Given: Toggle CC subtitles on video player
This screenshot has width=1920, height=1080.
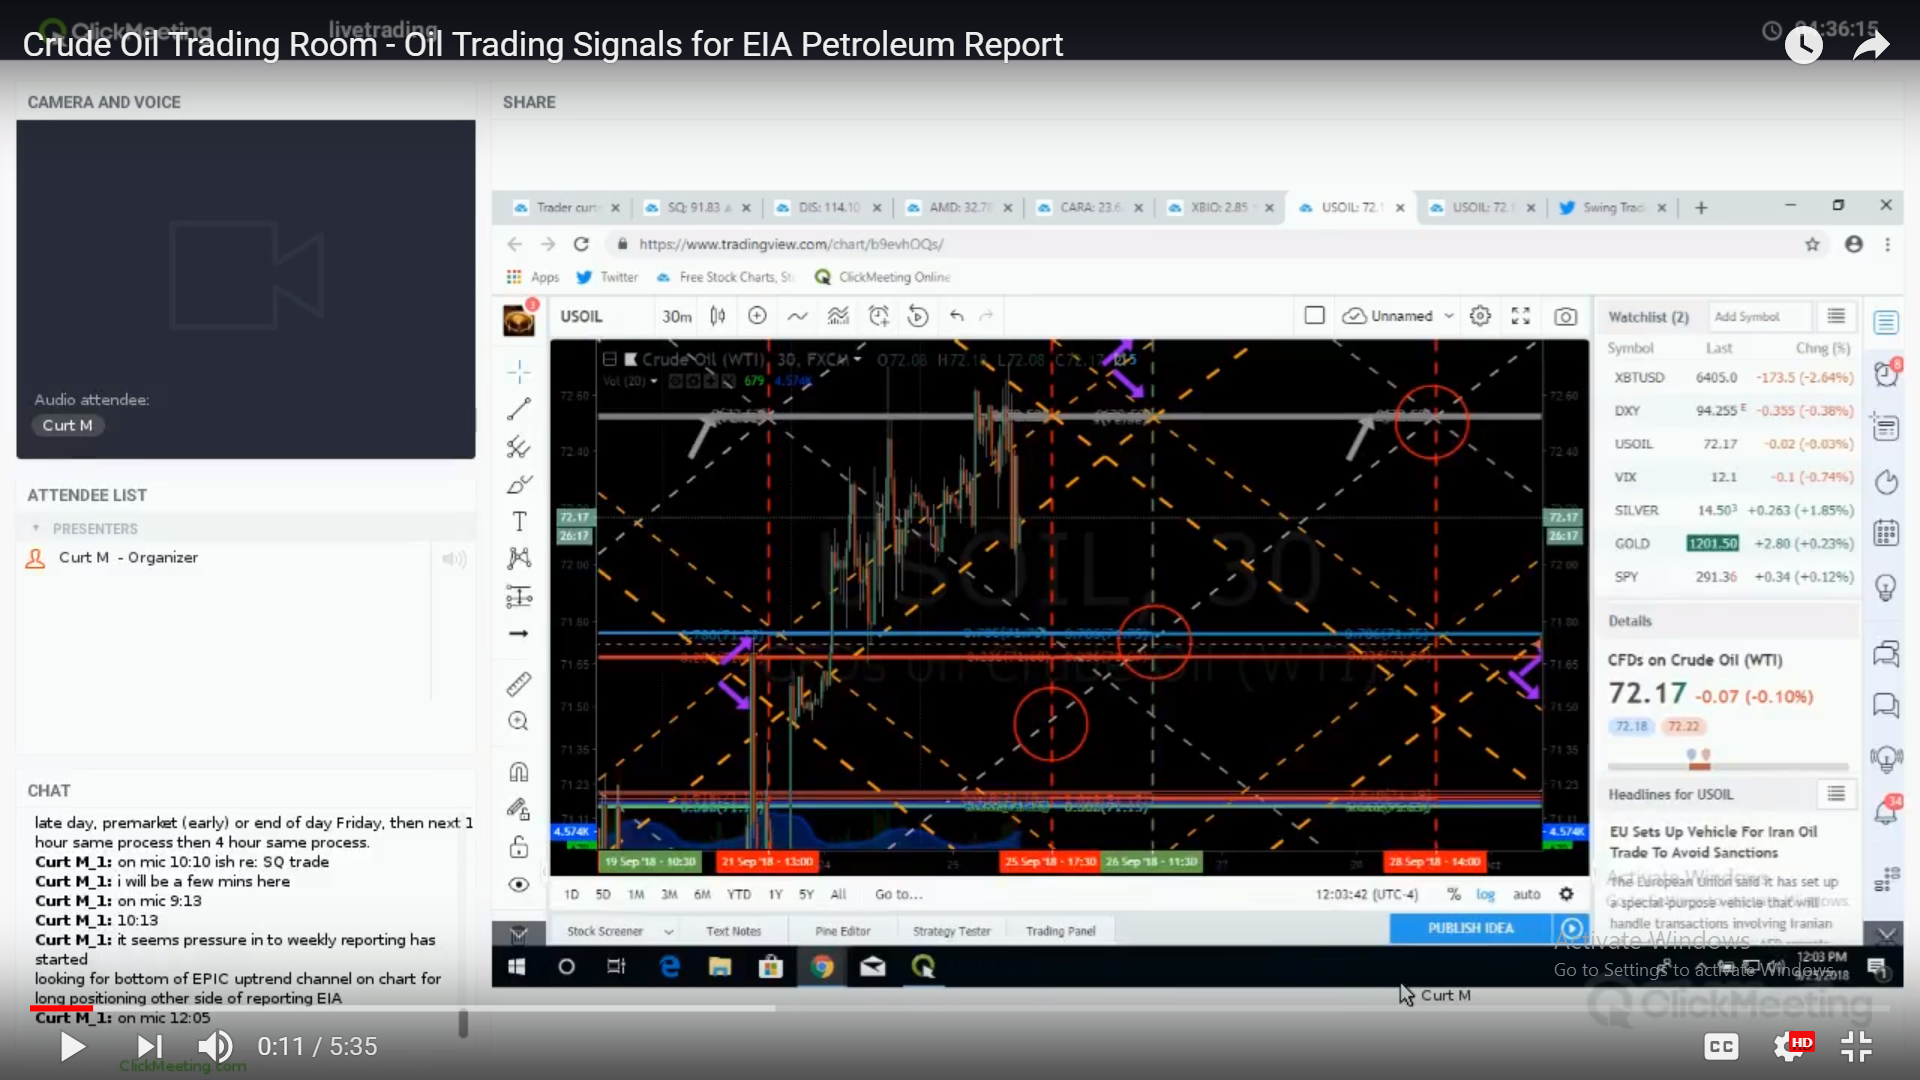Looking at the screenshot, I should point(1722,1046).
